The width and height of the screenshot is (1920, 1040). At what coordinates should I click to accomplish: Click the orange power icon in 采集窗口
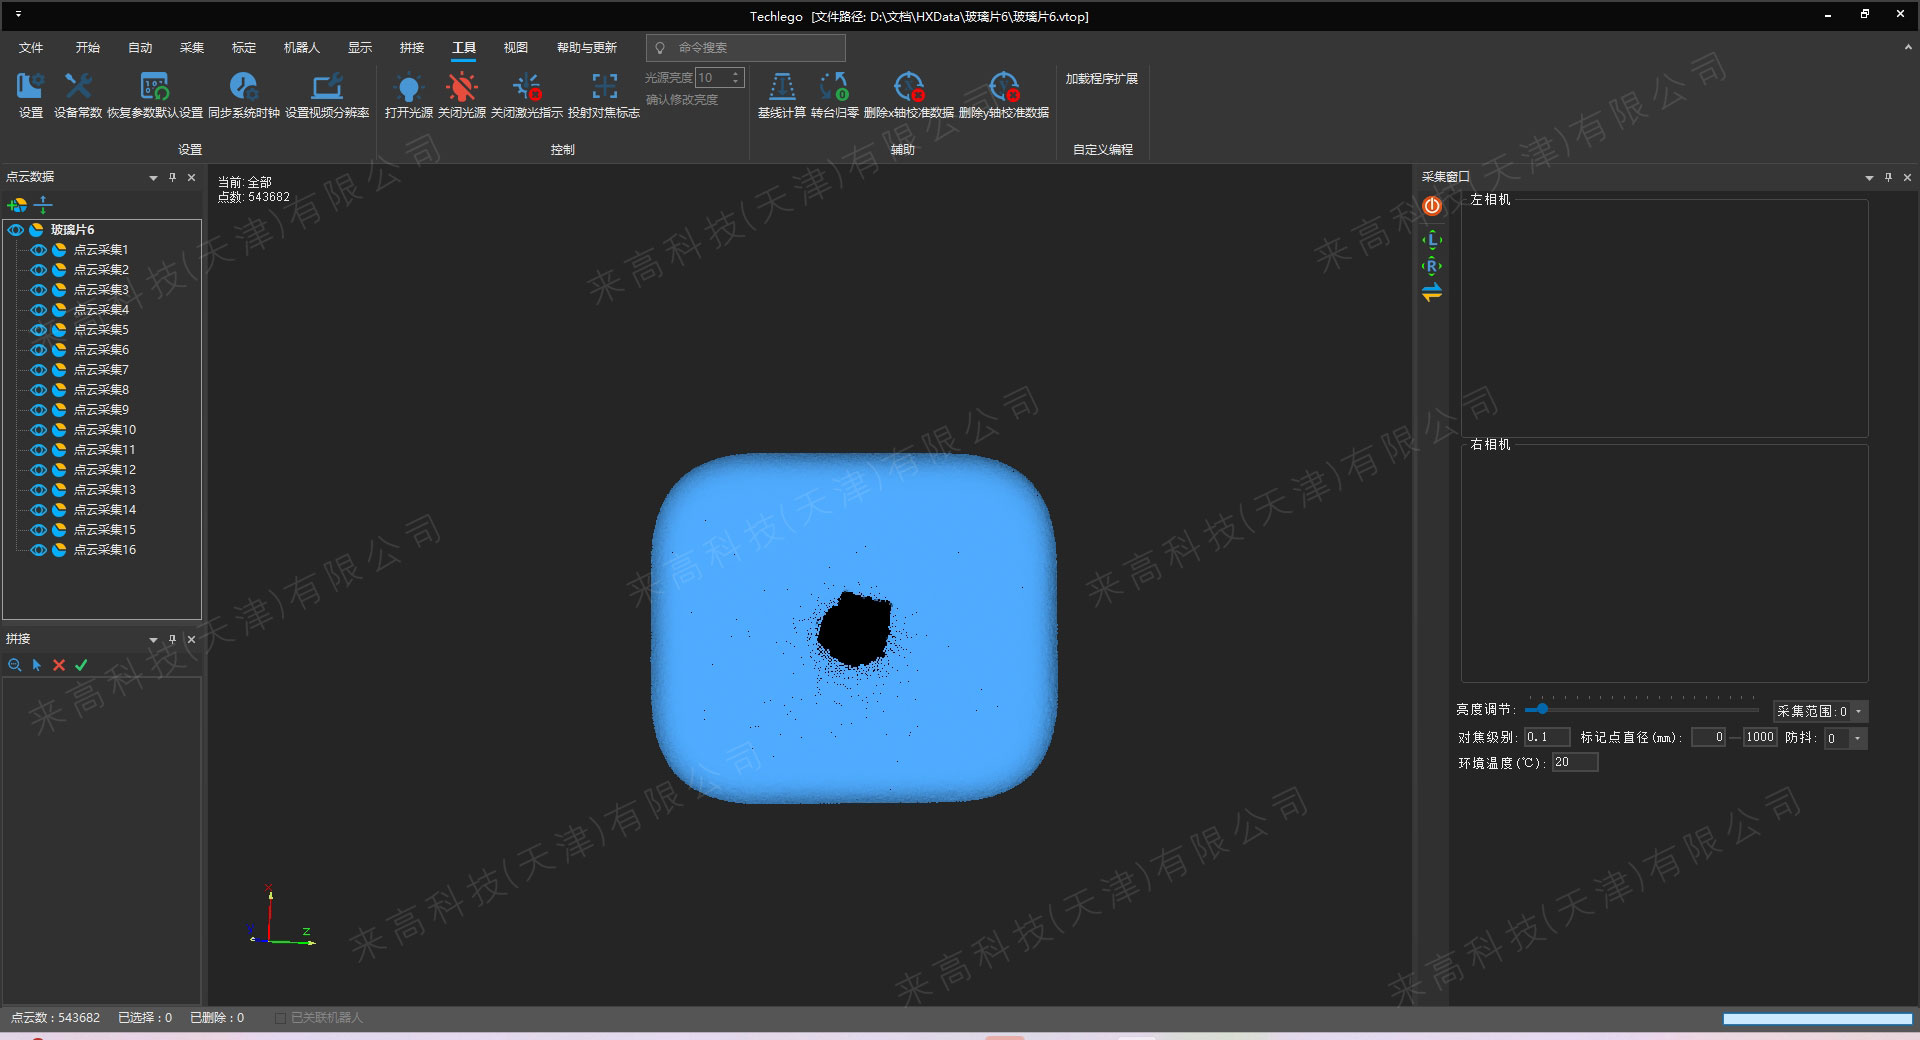point(1432,206)
